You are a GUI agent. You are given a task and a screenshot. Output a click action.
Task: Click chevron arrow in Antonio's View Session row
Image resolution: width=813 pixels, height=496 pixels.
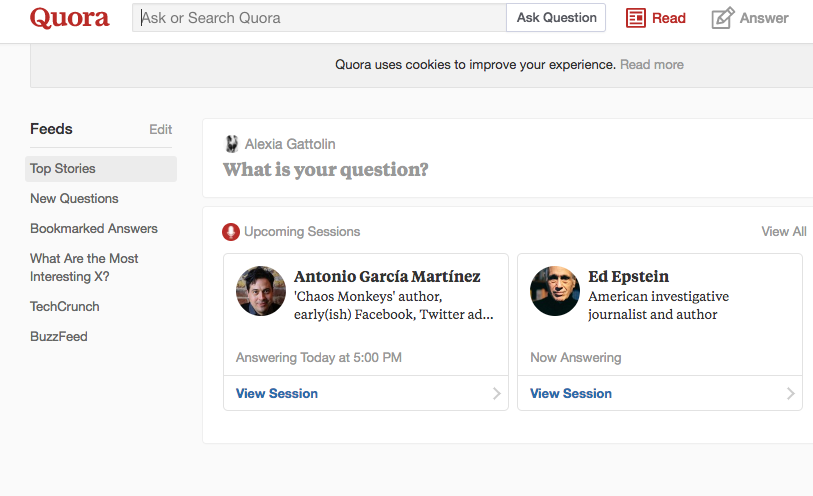pyautogui.click(x=496, y=393)
